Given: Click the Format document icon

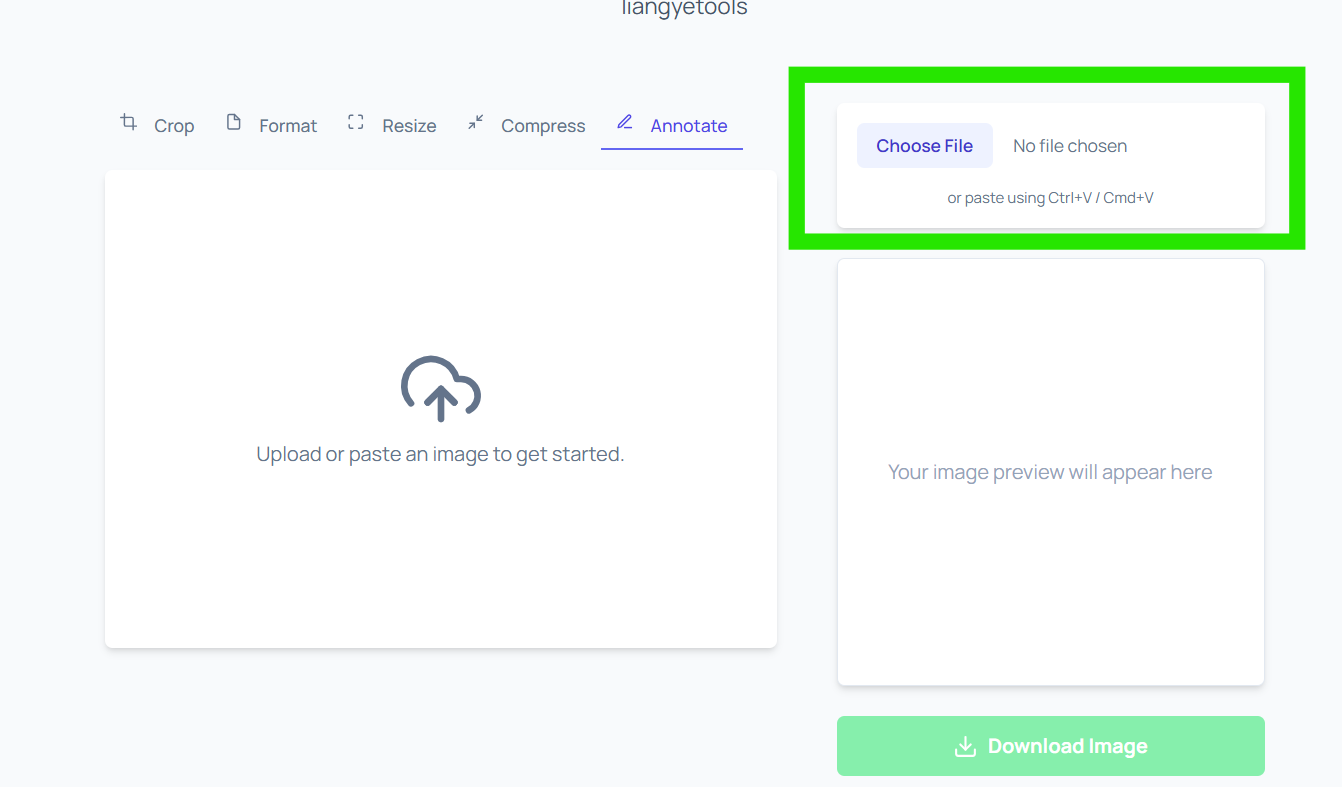Looking at the screenshot, I should click(234, 121).
